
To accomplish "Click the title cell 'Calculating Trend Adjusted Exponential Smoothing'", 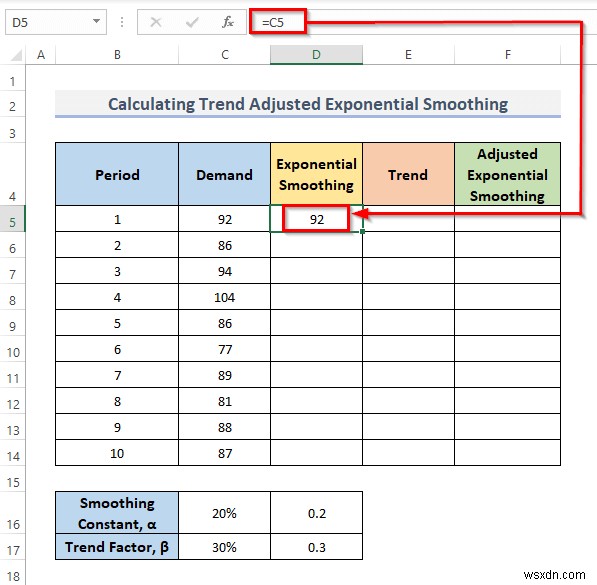I will pyautogui.click(x=308, y=104).
